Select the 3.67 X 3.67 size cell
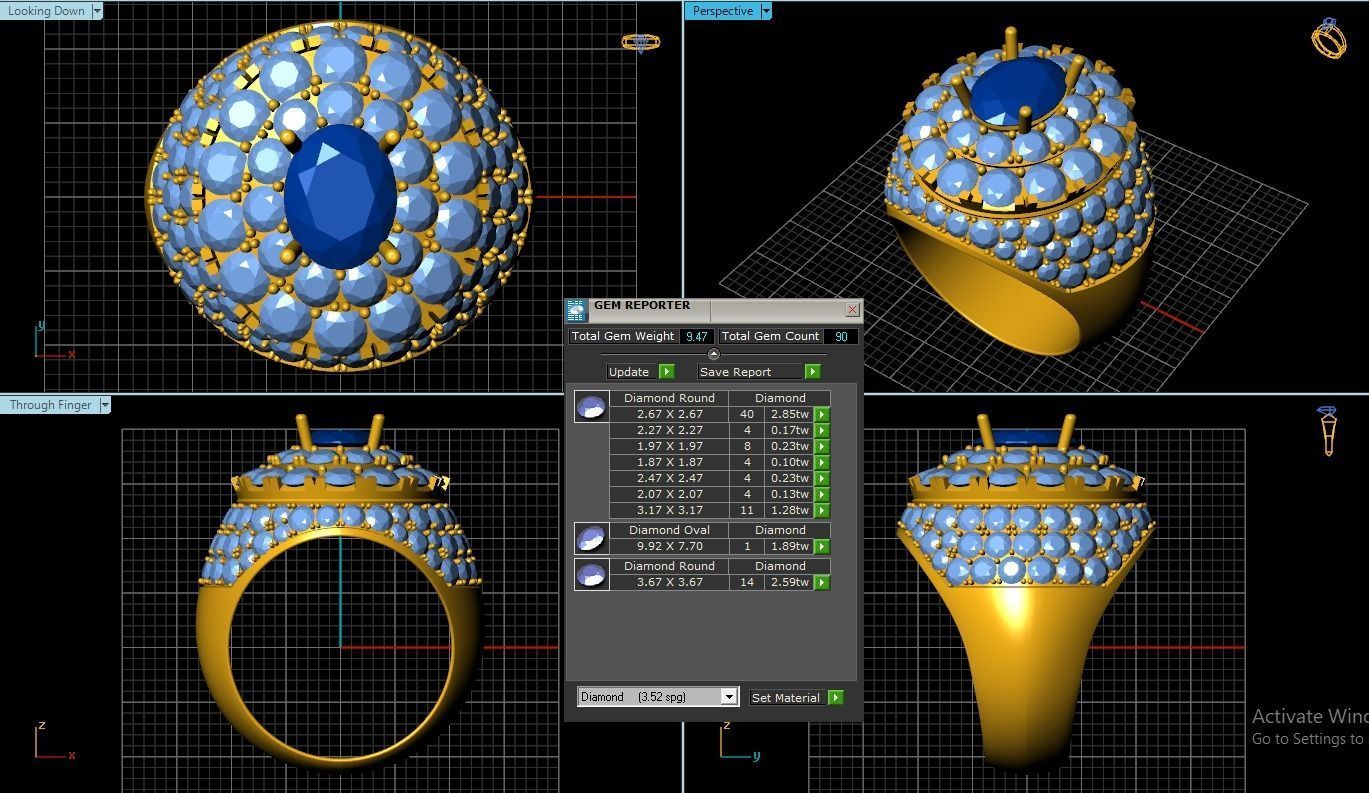The width and height of the screenshot is (1369, 793). [x=669, y=582]
